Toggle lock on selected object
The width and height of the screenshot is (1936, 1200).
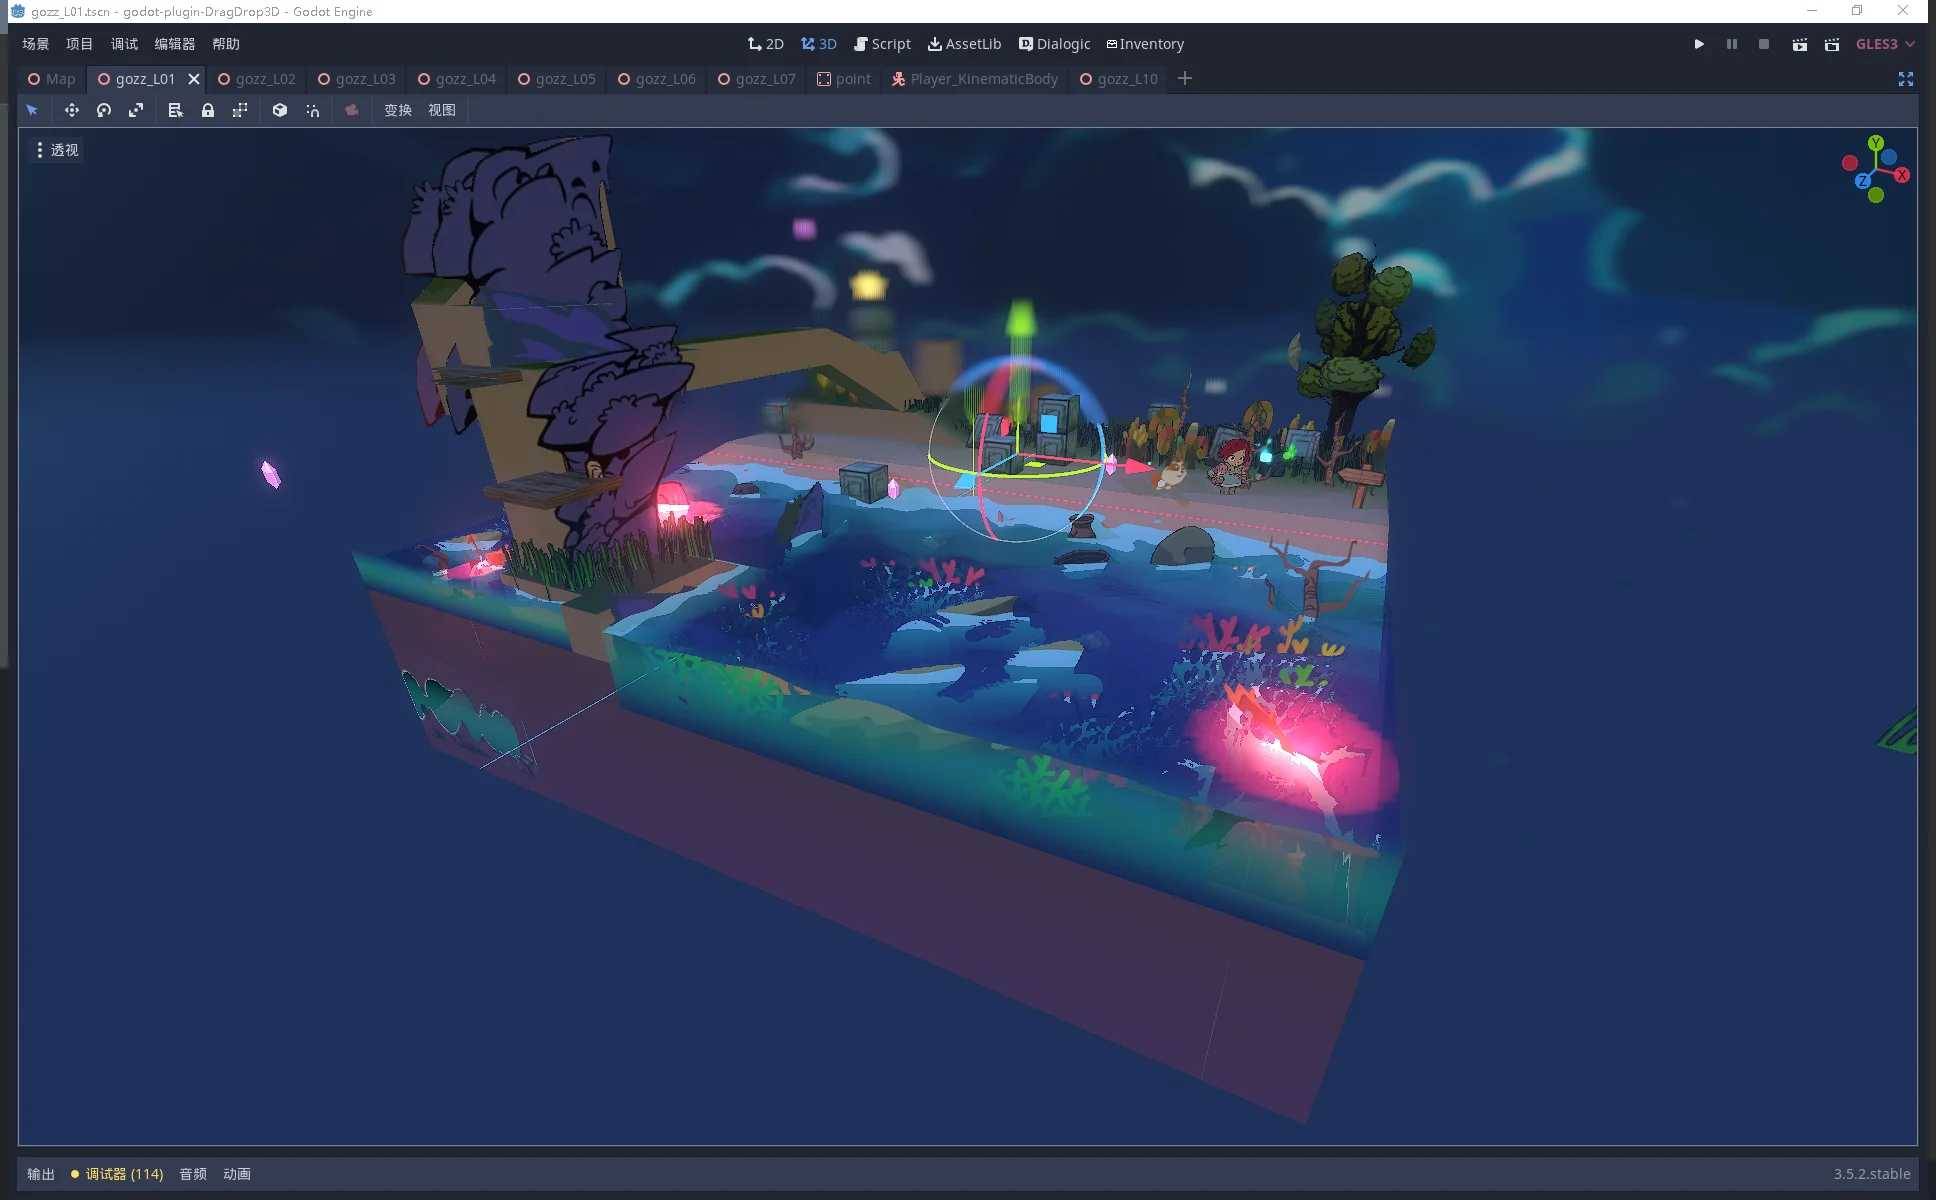[x=208, y=110]
